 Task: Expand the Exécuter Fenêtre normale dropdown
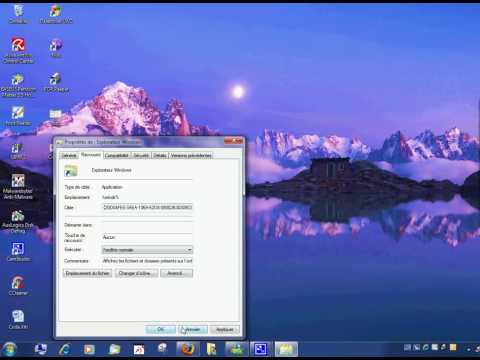tap(147, 250)
